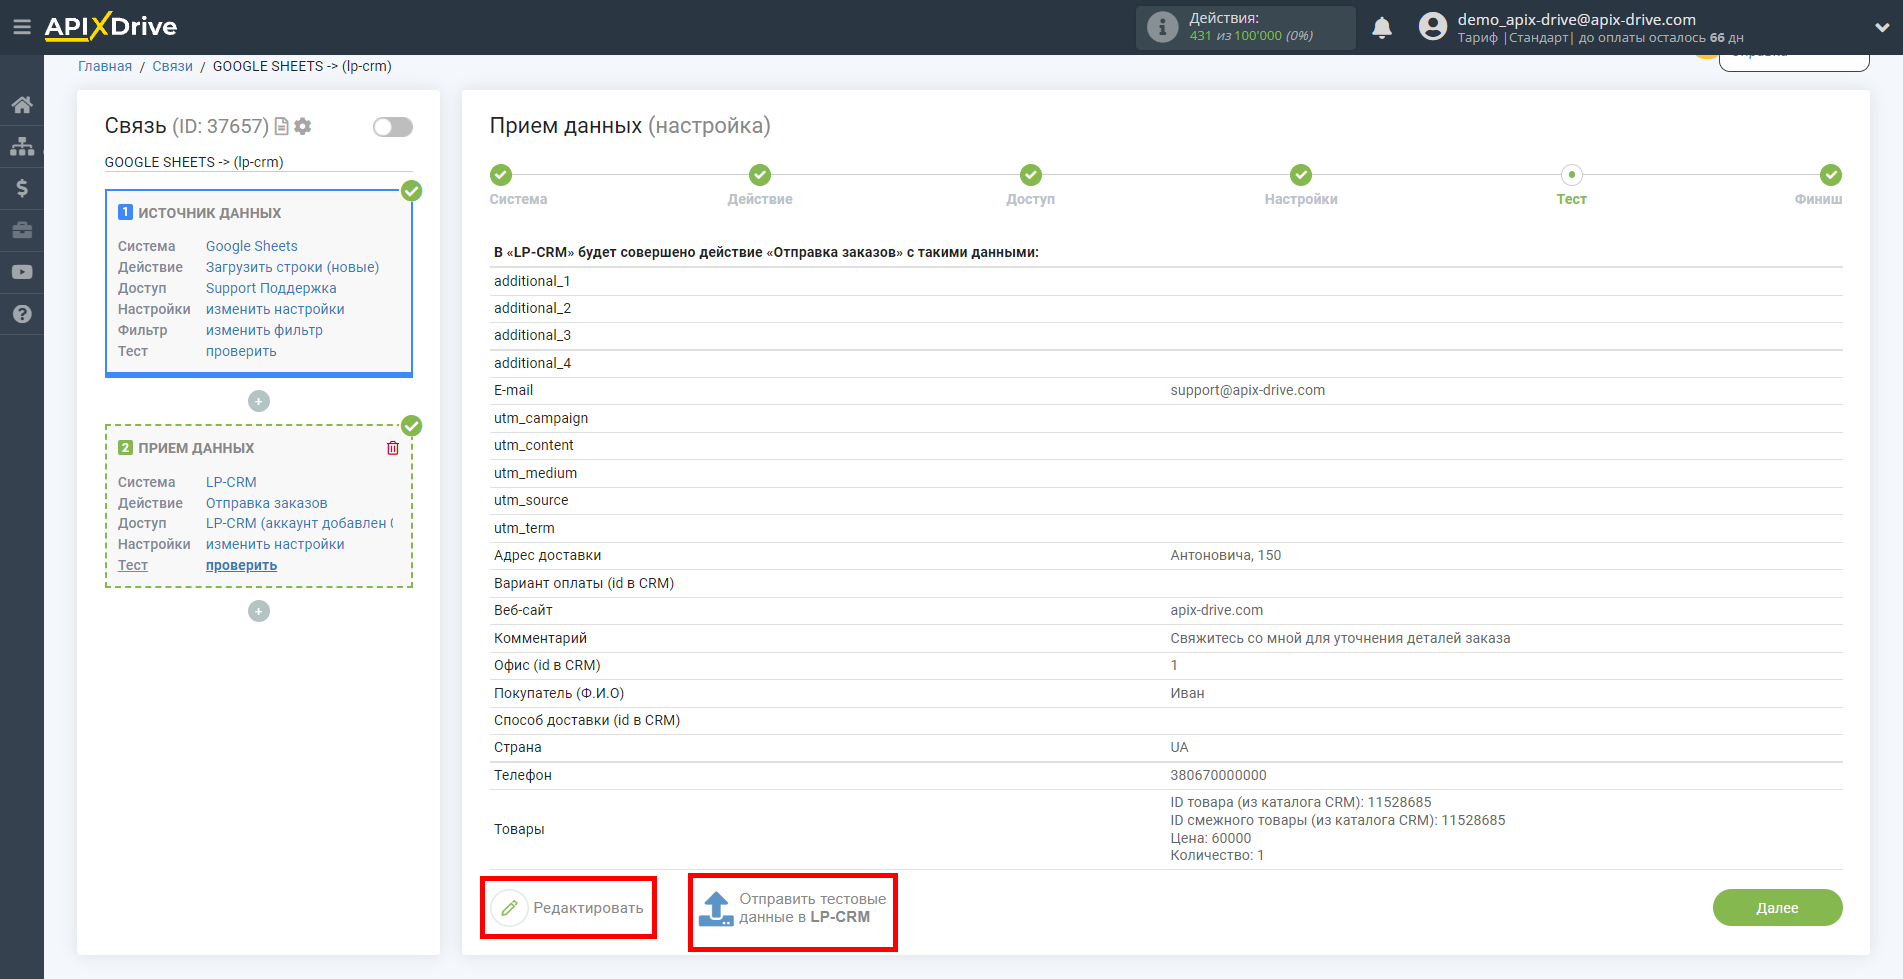1903x979 pixels.
Task: Open the connections sitemap icon in sidebar
Action: [22, 146]
